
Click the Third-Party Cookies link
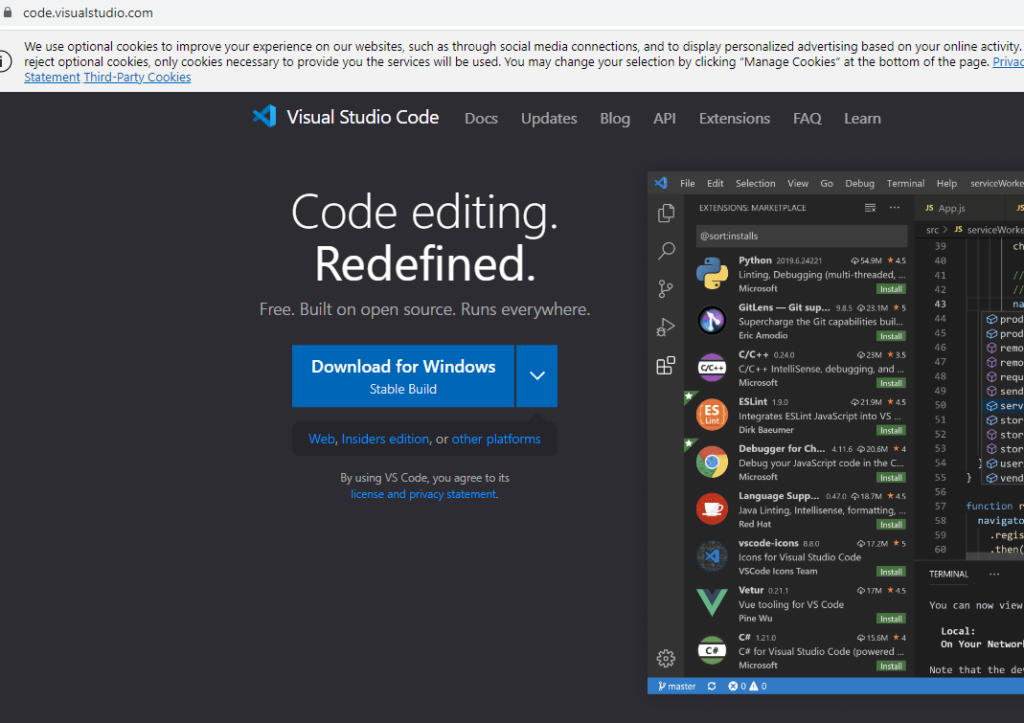click(137, 77)
